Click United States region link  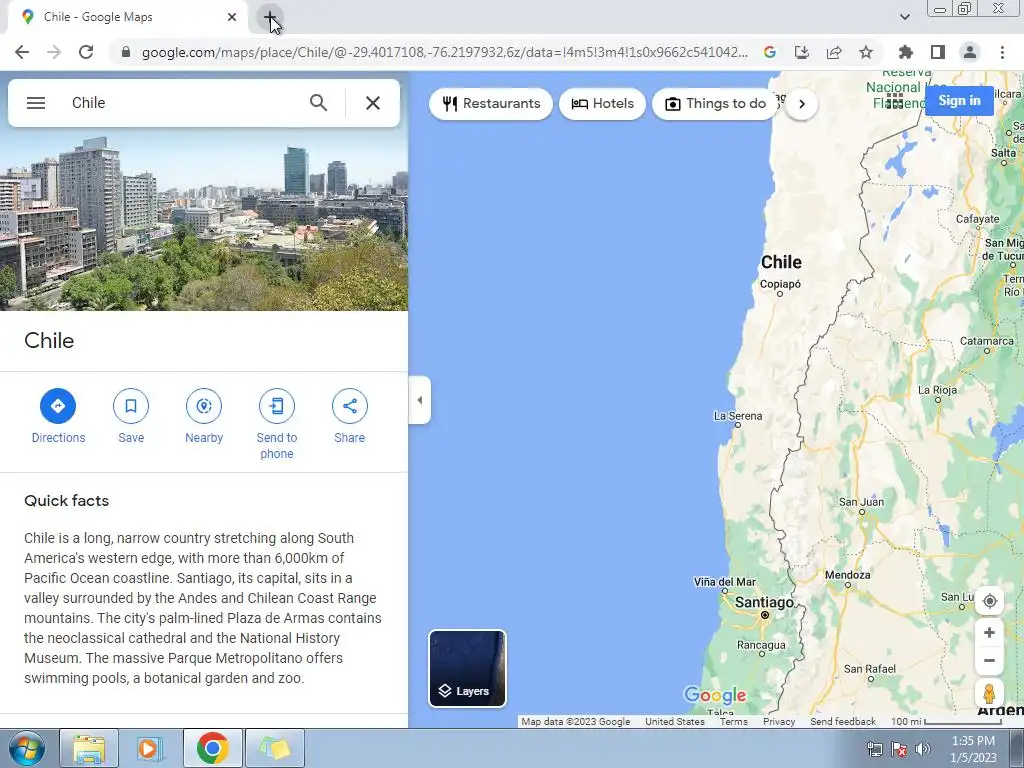click(x=675, y=722)
